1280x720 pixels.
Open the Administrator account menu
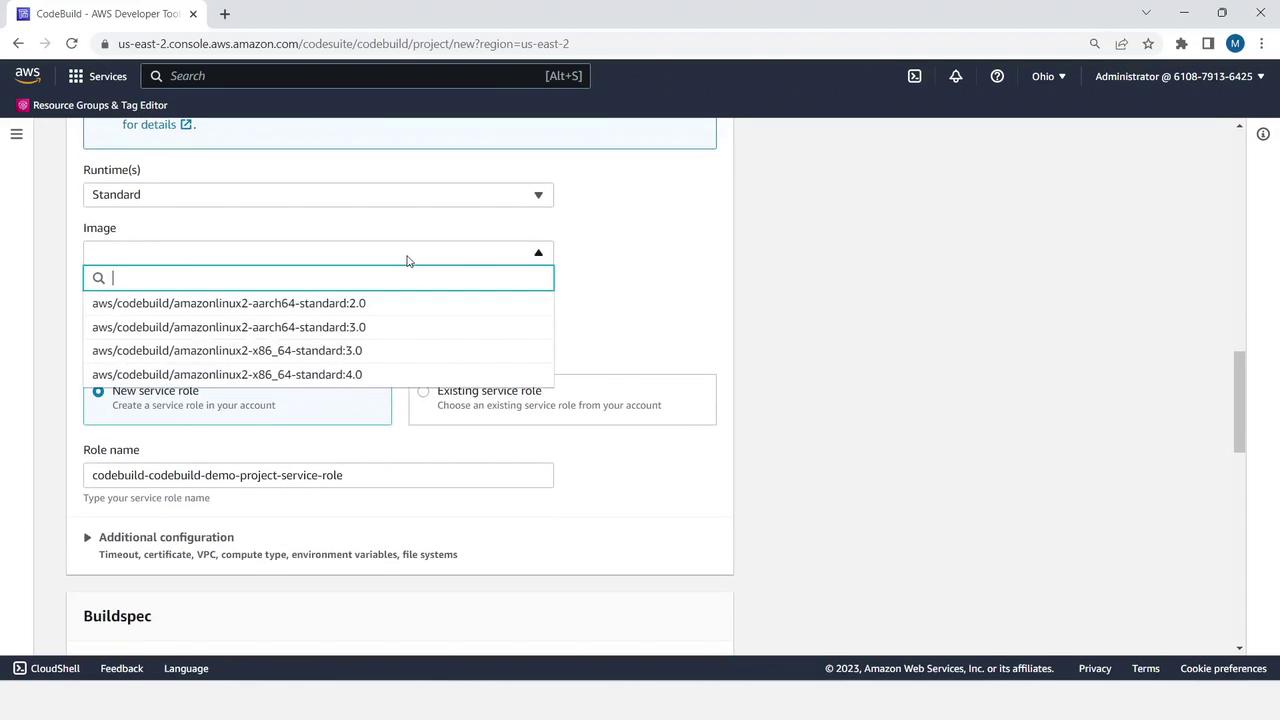click(x=1180, y=76)
